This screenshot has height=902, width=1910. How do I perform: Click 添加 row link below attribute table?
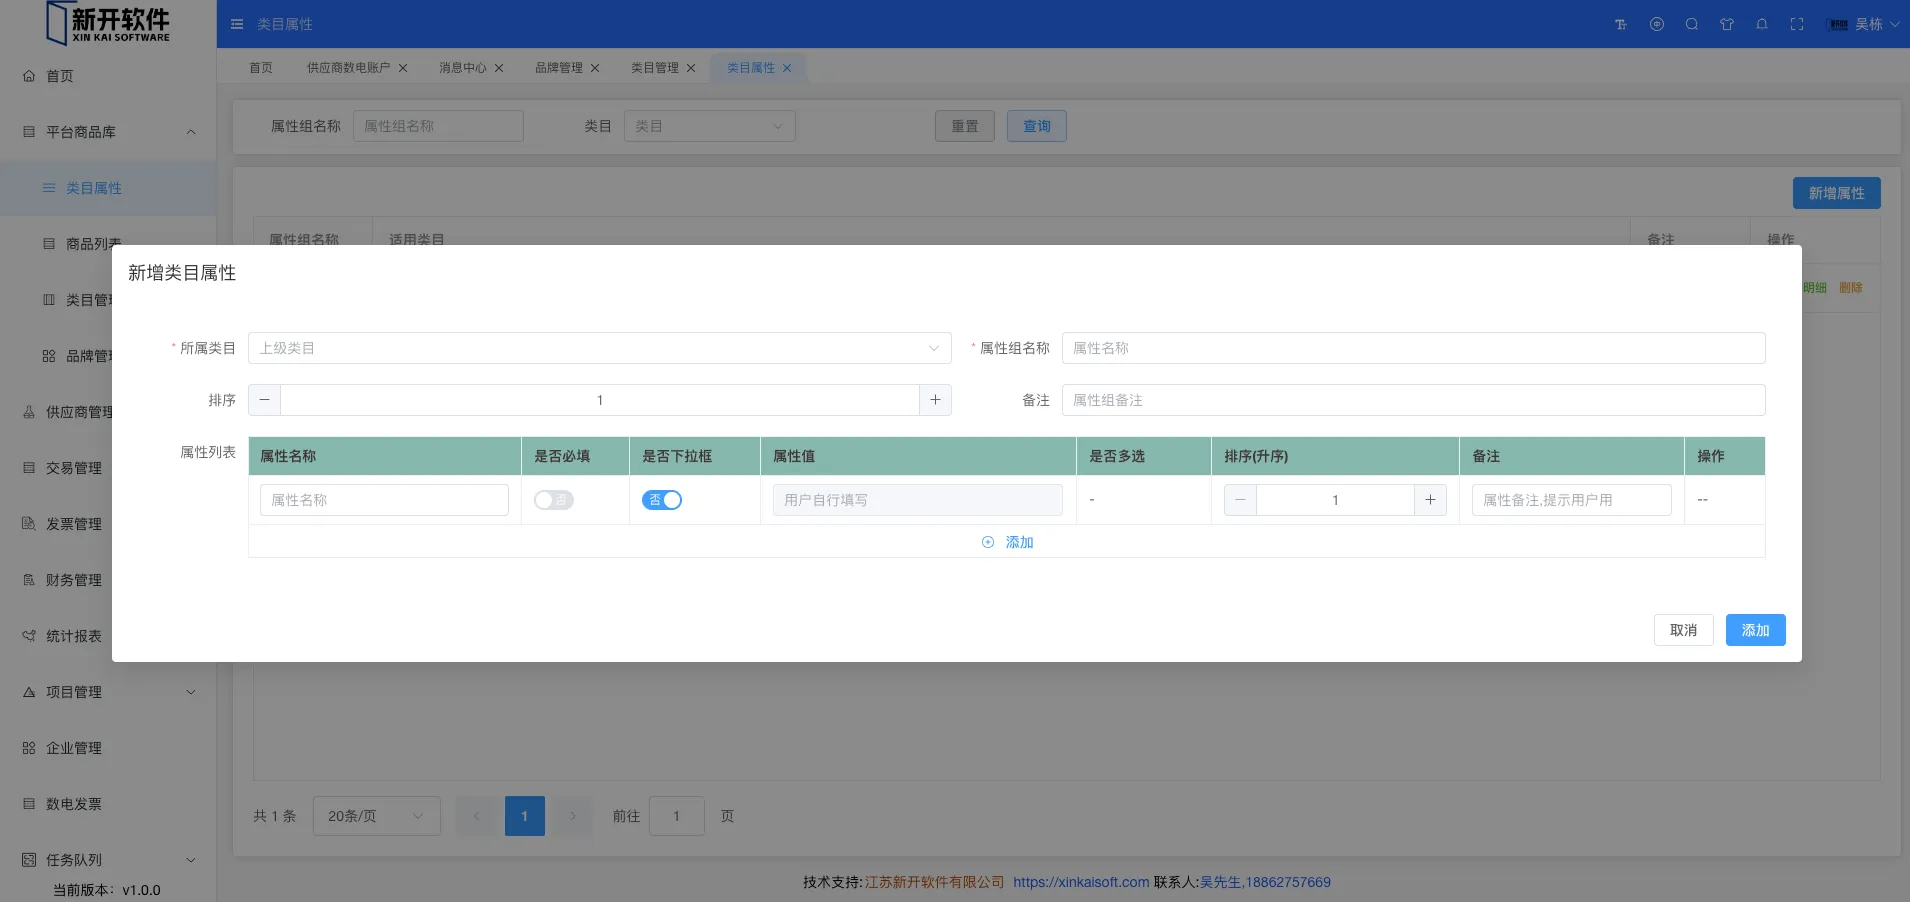point(1008,542)
